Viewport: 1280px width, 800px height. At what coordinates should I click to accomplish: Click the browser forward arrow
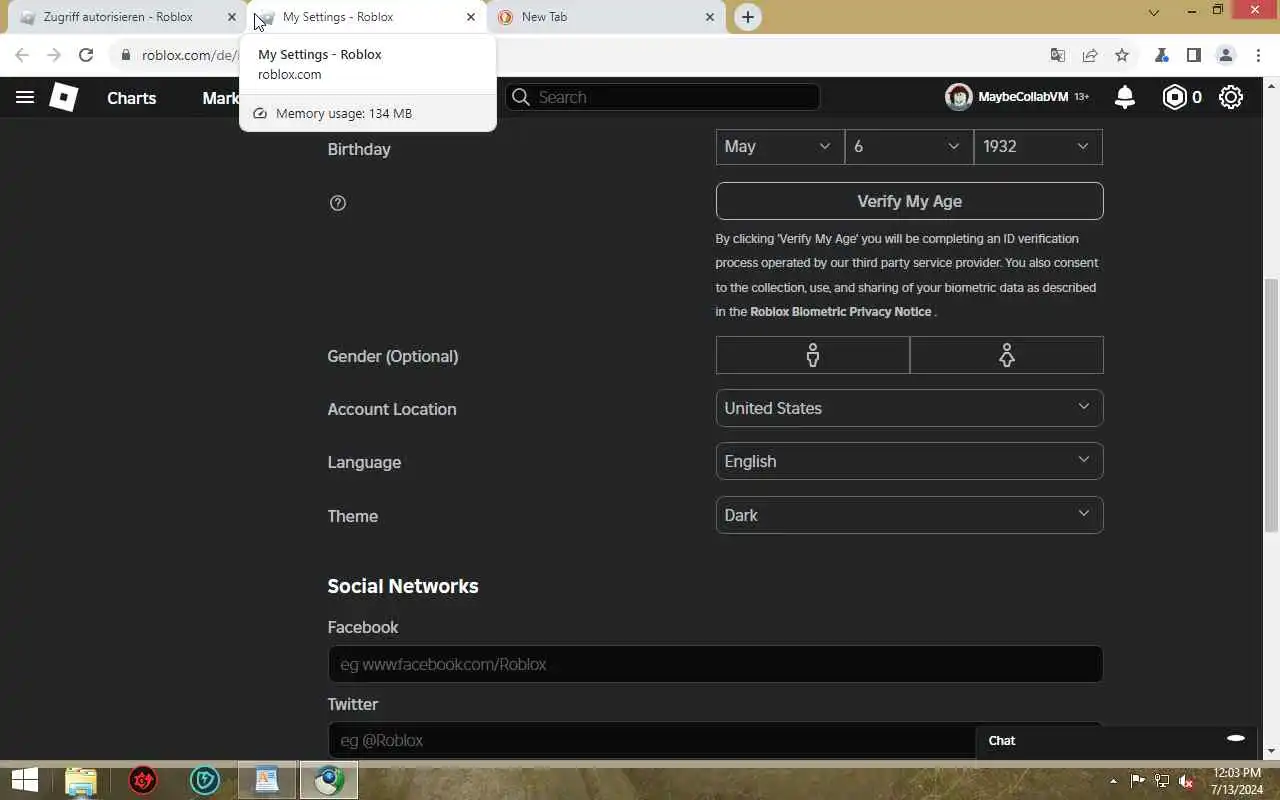coord(54,55)
